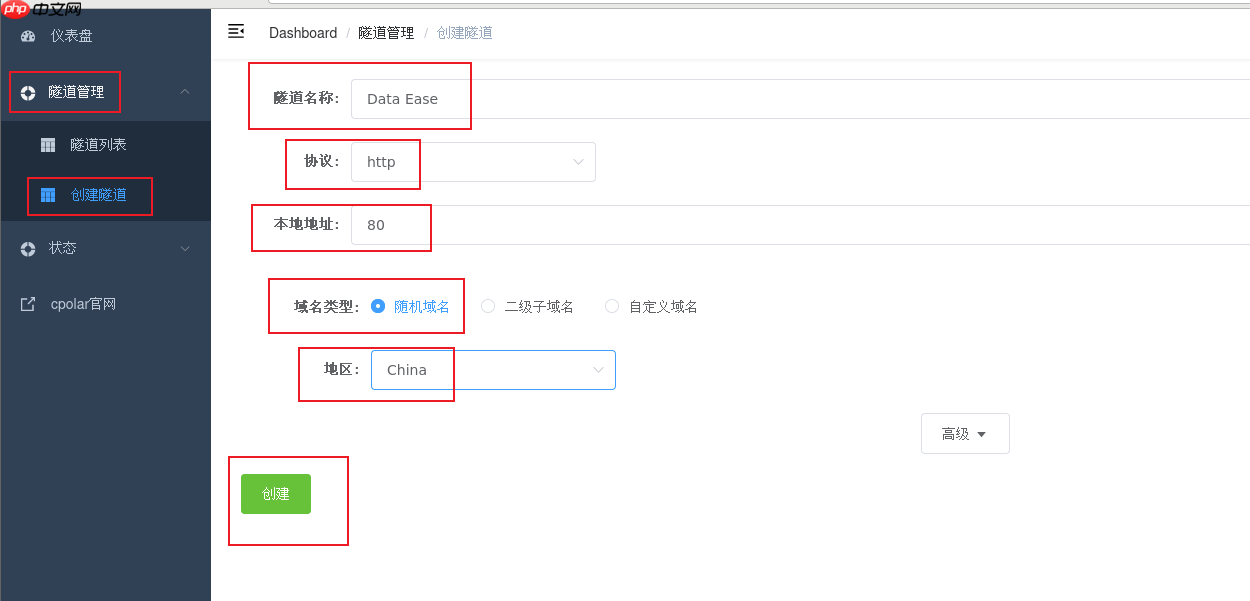Click the cpolar官网 external link icon
Screen dimensions: 1250x601
26,303
